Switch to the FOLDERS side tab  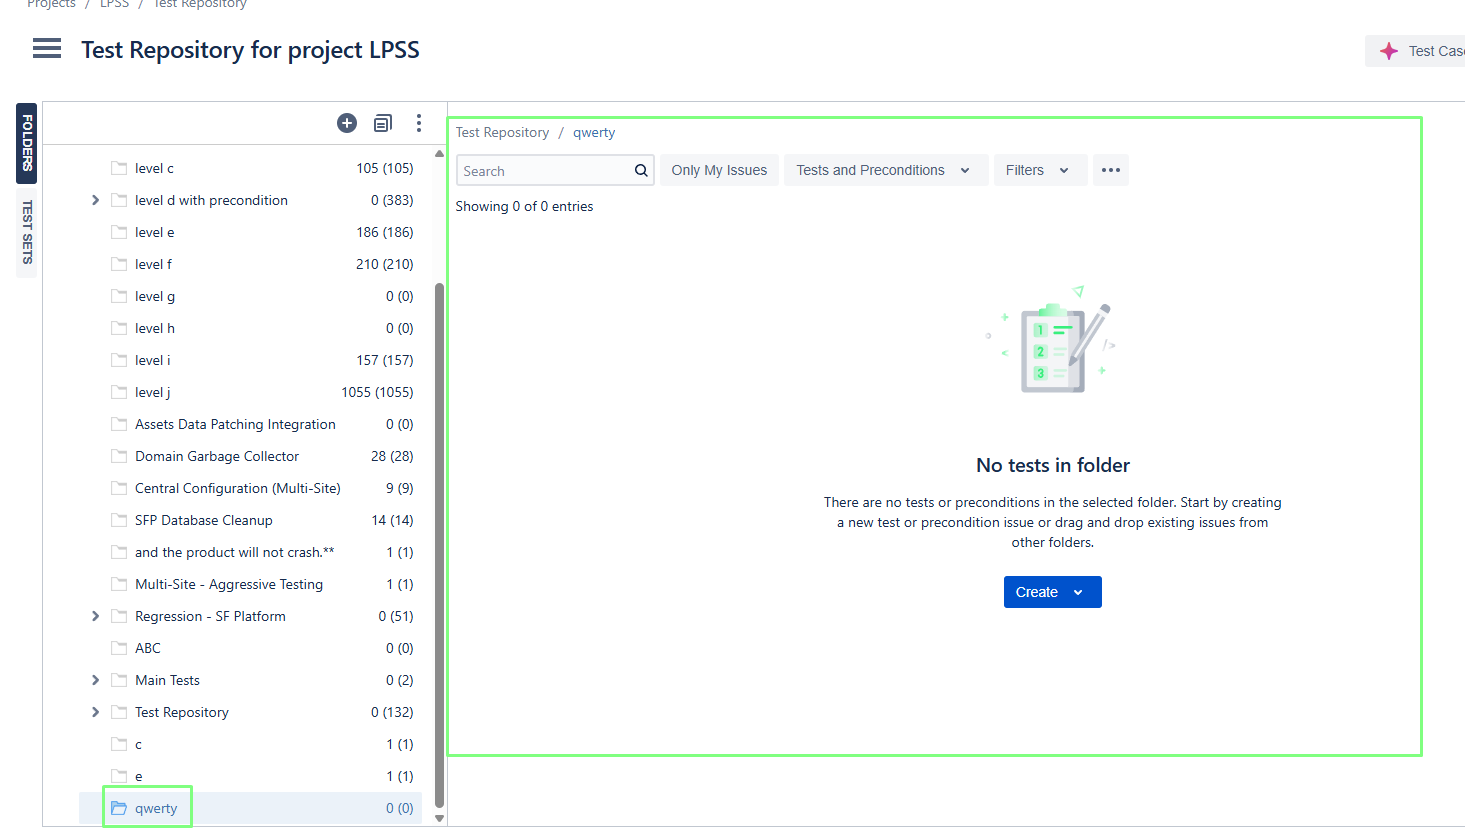click(27, 143)
